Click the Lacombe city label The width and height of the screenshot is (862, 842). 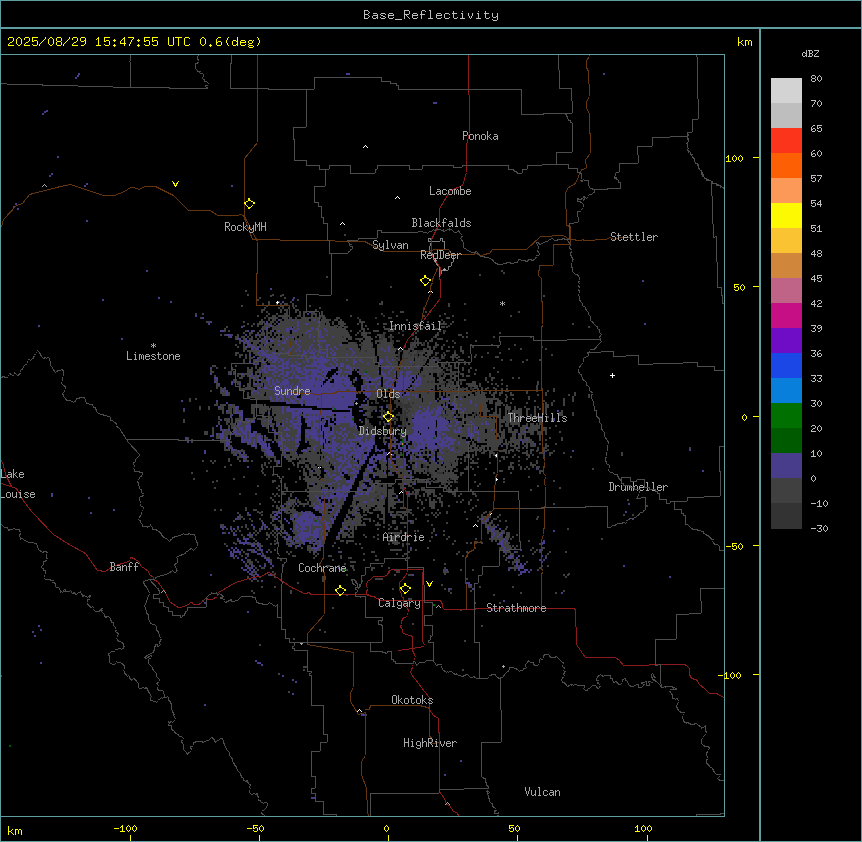pos(450,191)
